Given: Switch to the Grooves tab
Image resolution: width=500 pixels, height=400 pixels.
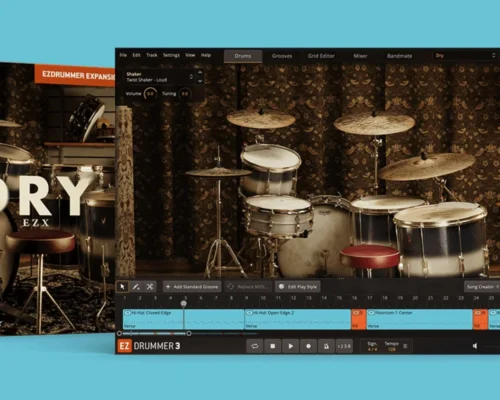Looking at the screenshot, I should click(x=282, y=56).
